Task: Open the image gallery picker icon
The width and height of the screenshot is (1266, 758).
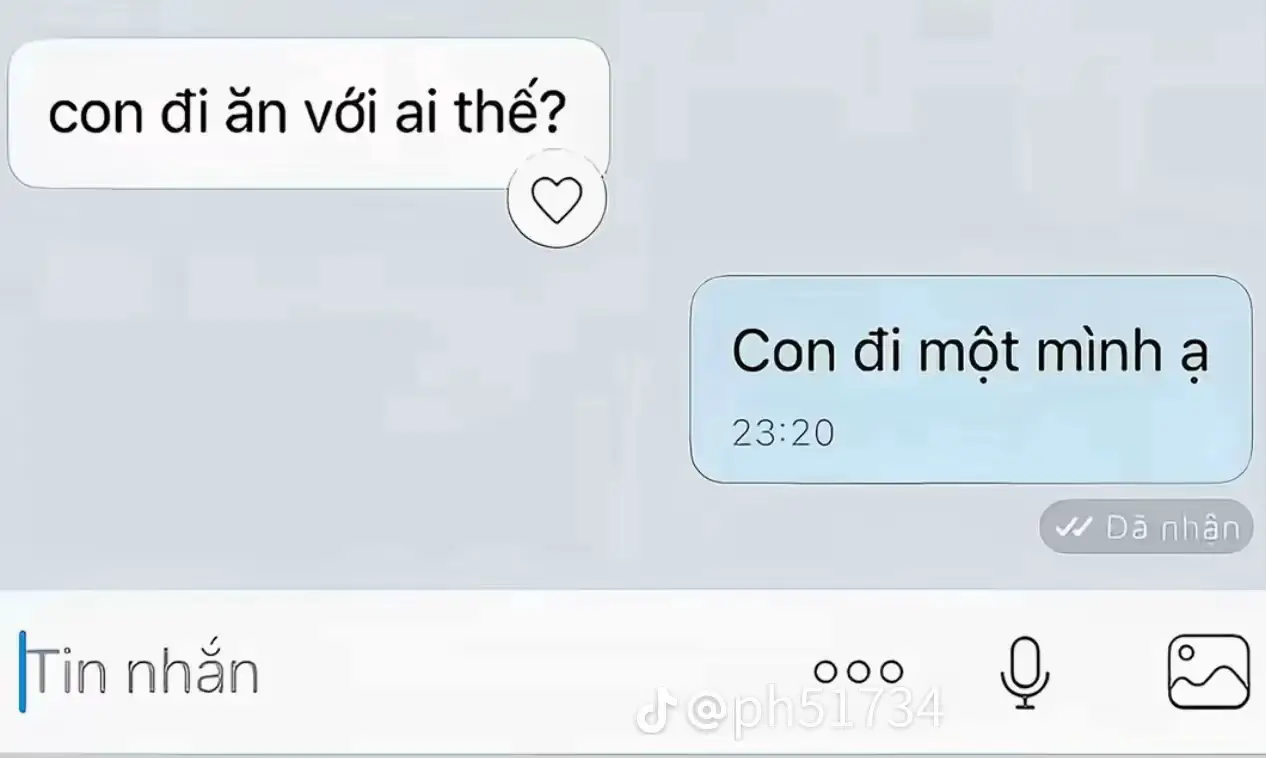Action: (x=1208, y=672)
